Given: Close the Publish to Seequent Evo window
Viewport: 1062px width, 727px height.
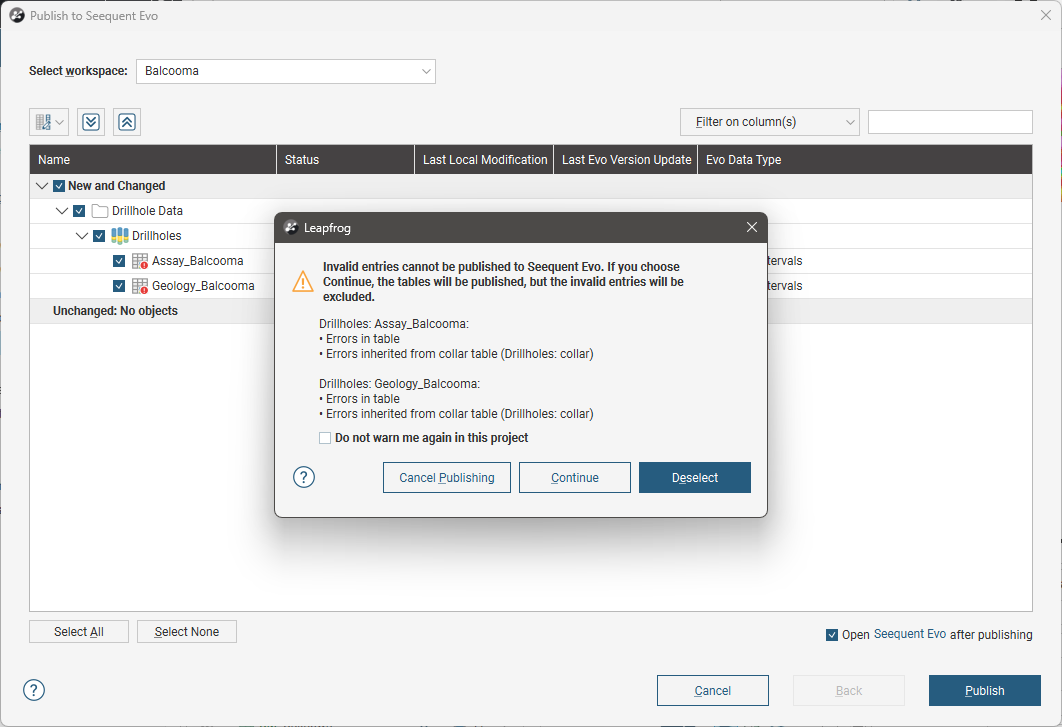Looking at the screenshot, I should [x=1046, y=15].
